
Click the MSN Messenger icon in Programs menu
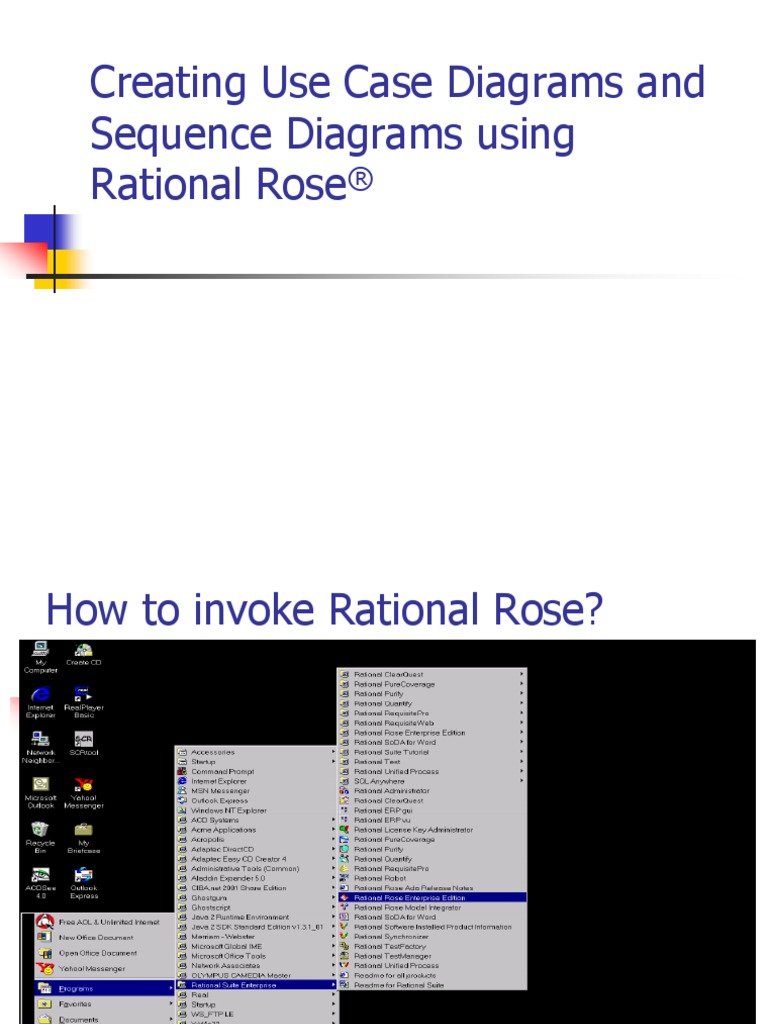pyautogui.click(x=182, y=791)
